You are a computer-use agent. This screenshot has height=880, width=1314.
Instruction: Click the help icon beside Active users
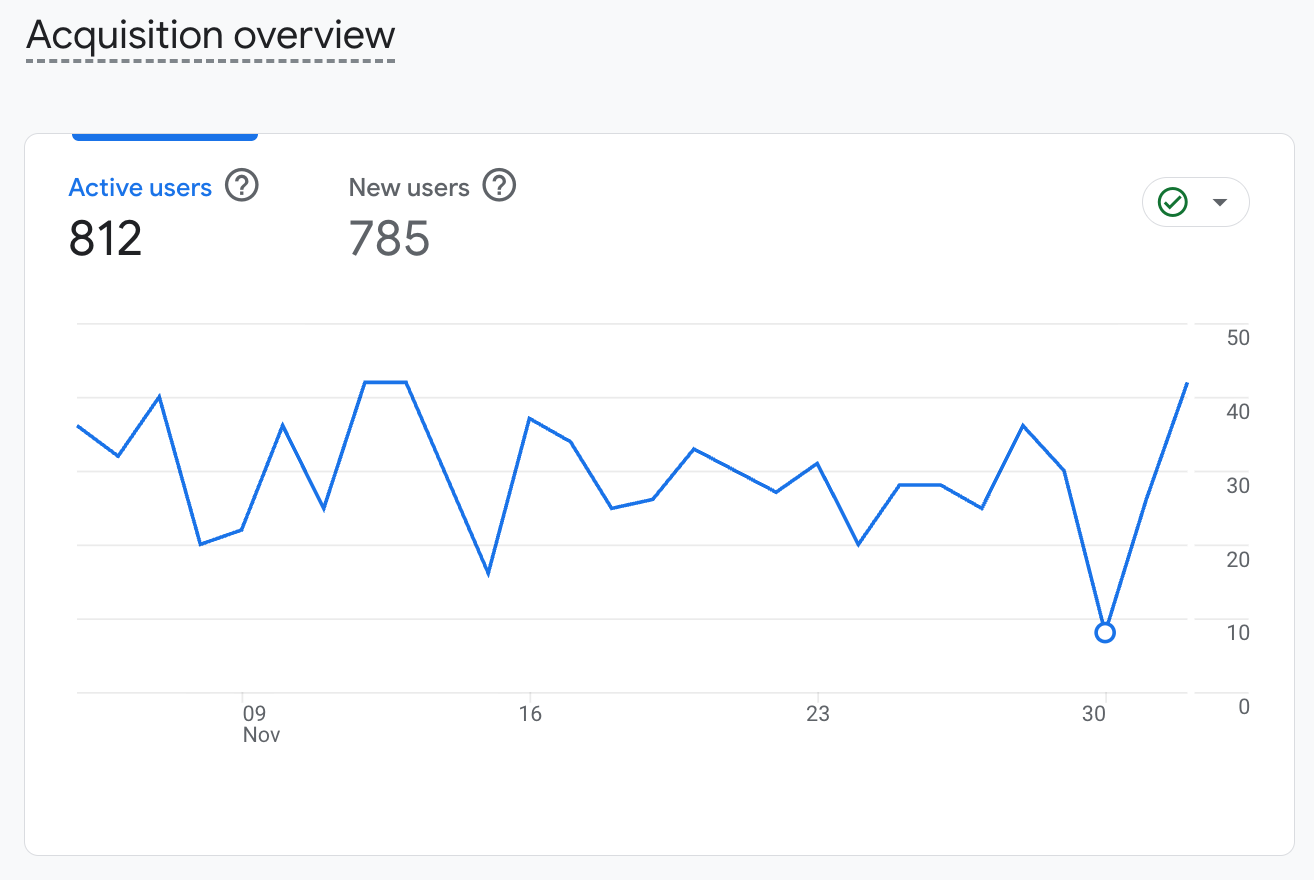[242, 186]
